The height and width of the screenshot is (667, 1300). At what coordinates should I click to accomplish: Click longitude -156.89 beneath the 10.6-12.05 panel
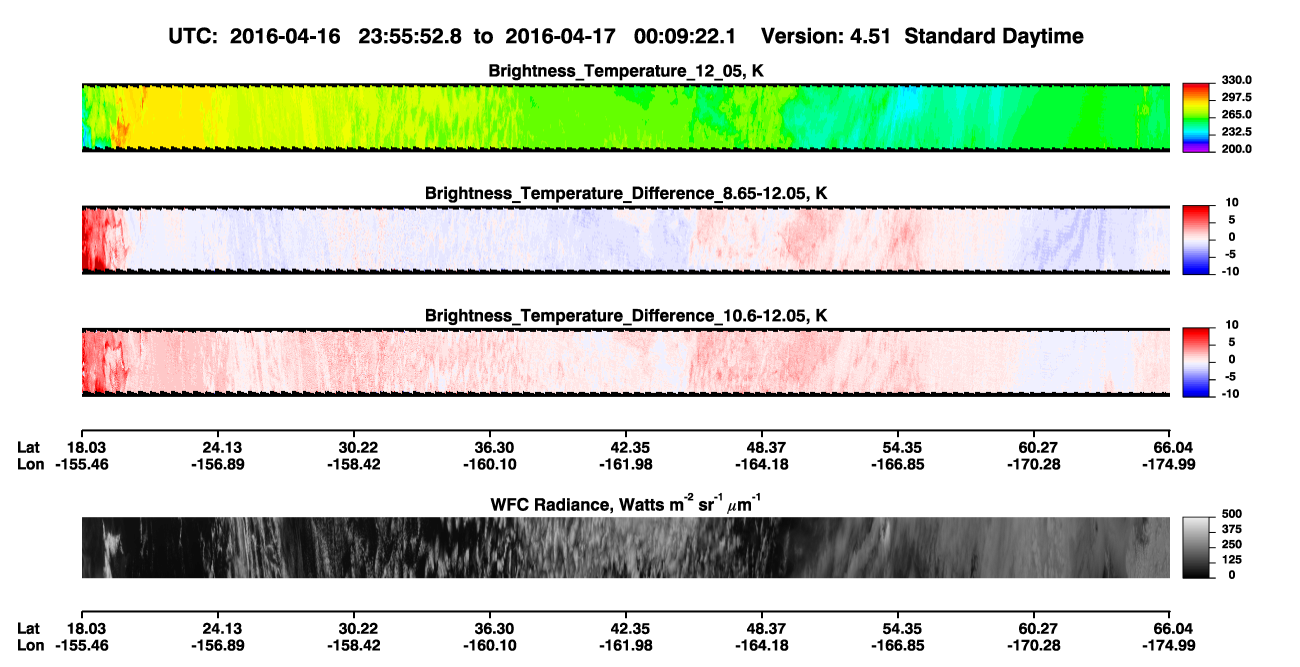[x=217, y=464]
